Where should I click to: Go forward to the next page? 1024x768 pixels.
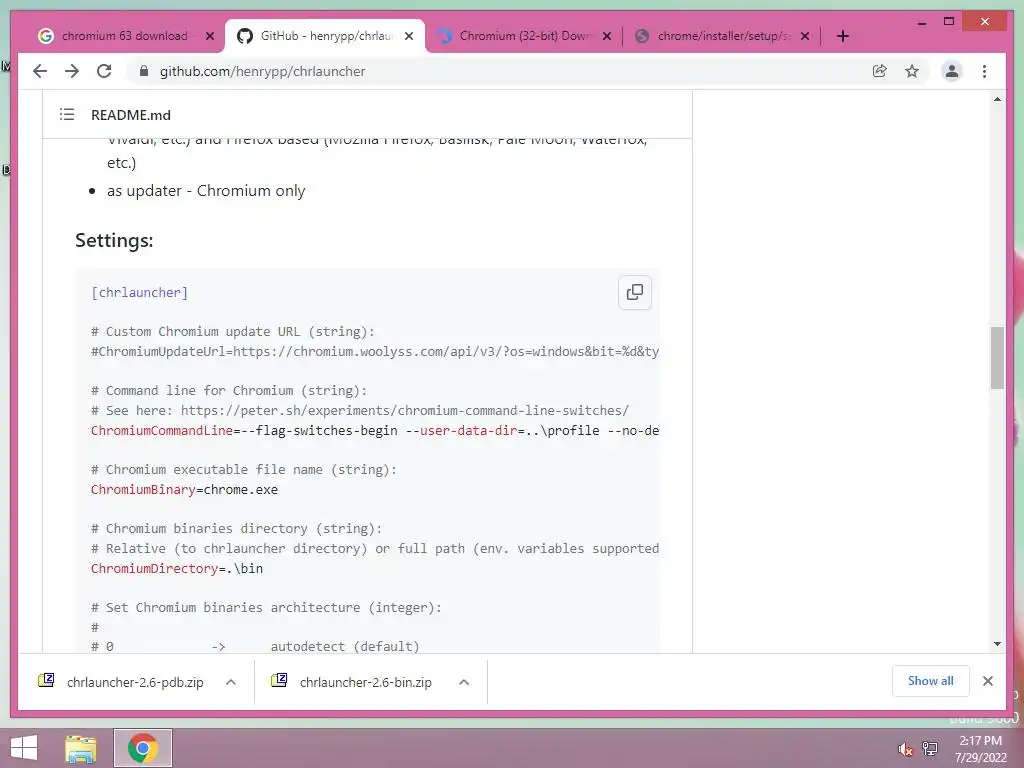[x=72, y=71]
